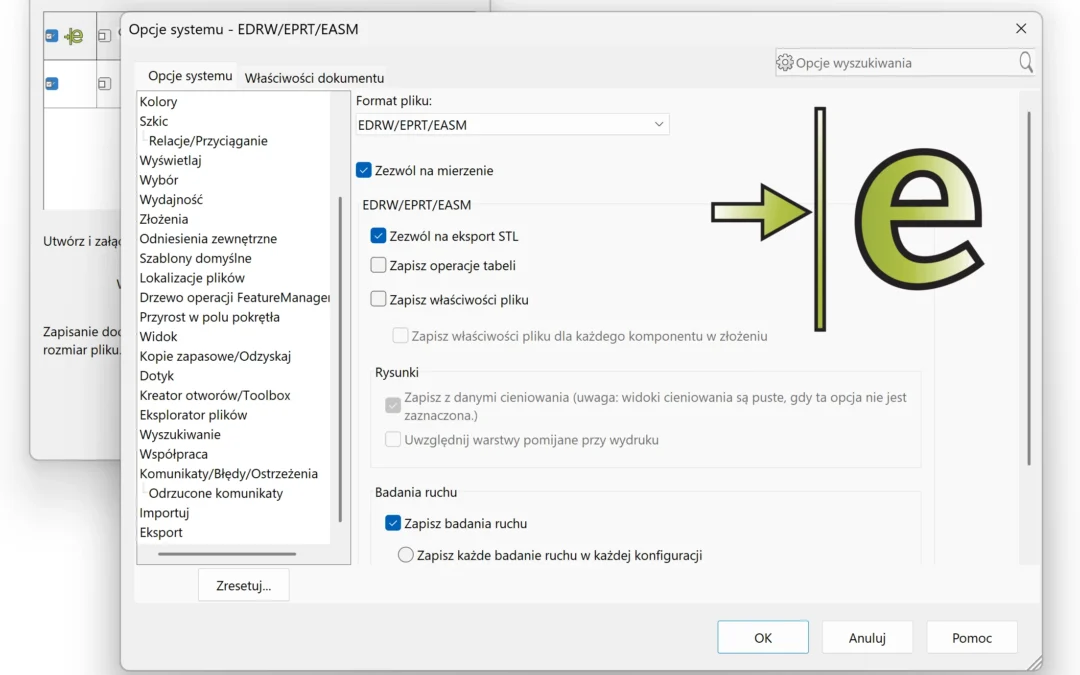Click the eDrawings icon in background window

point(74,36)
